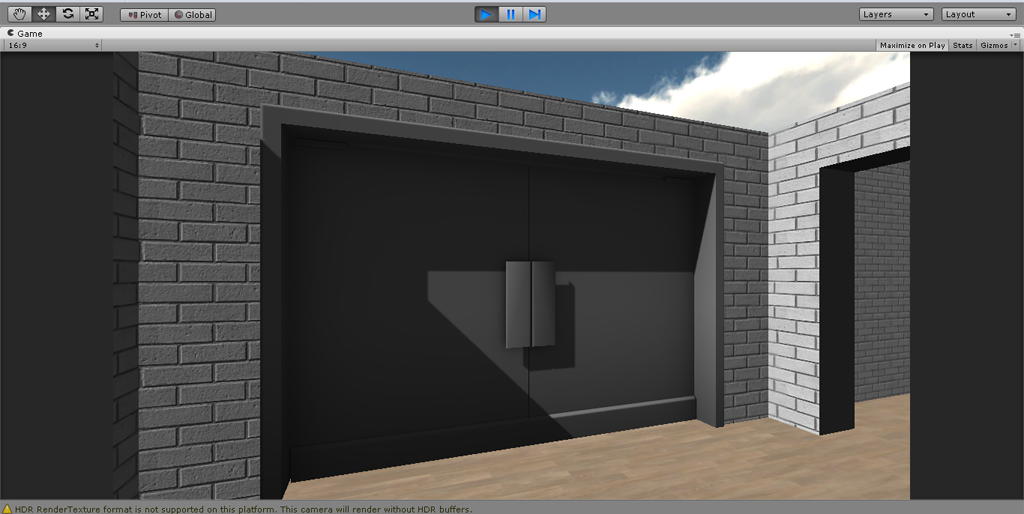
Task: Pause the running game
Action: click(511, 14)
